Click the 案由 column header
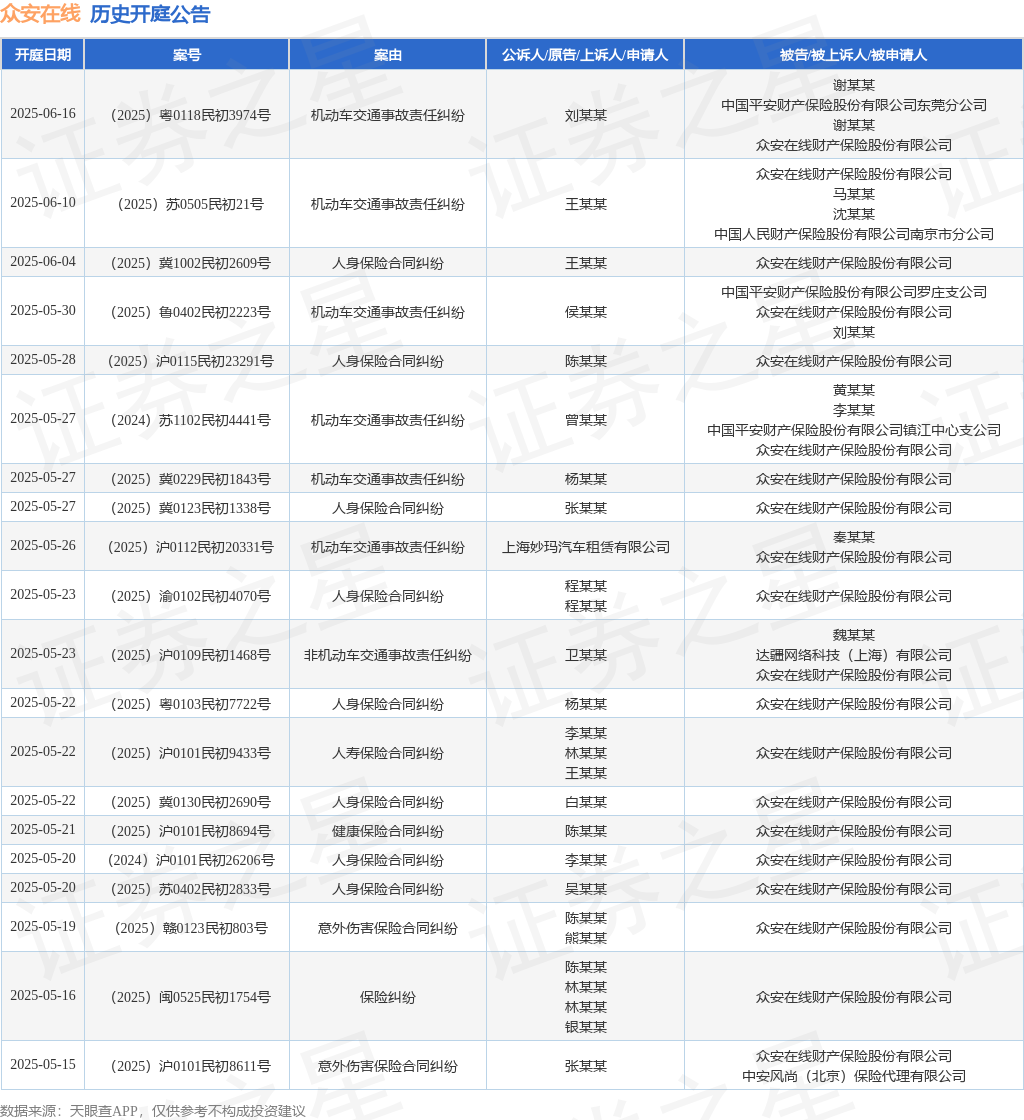 pyautogui.click(x=388, y=55)
